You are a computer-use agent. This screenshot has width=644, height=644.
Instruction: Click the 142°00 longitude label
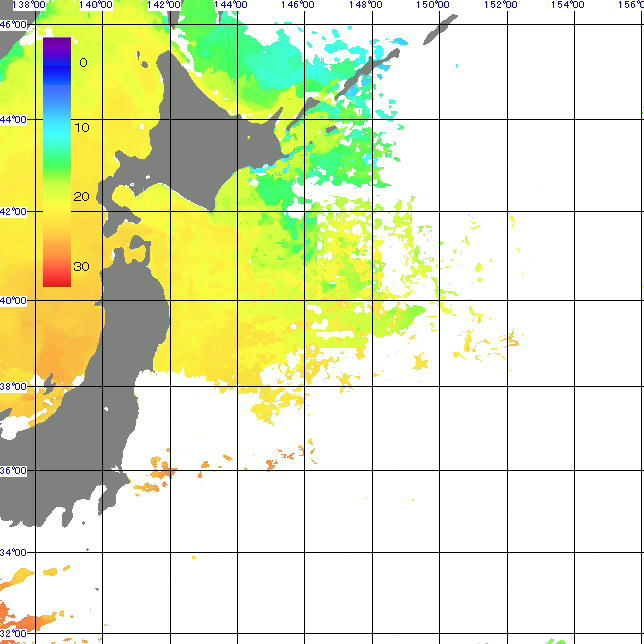163,5
